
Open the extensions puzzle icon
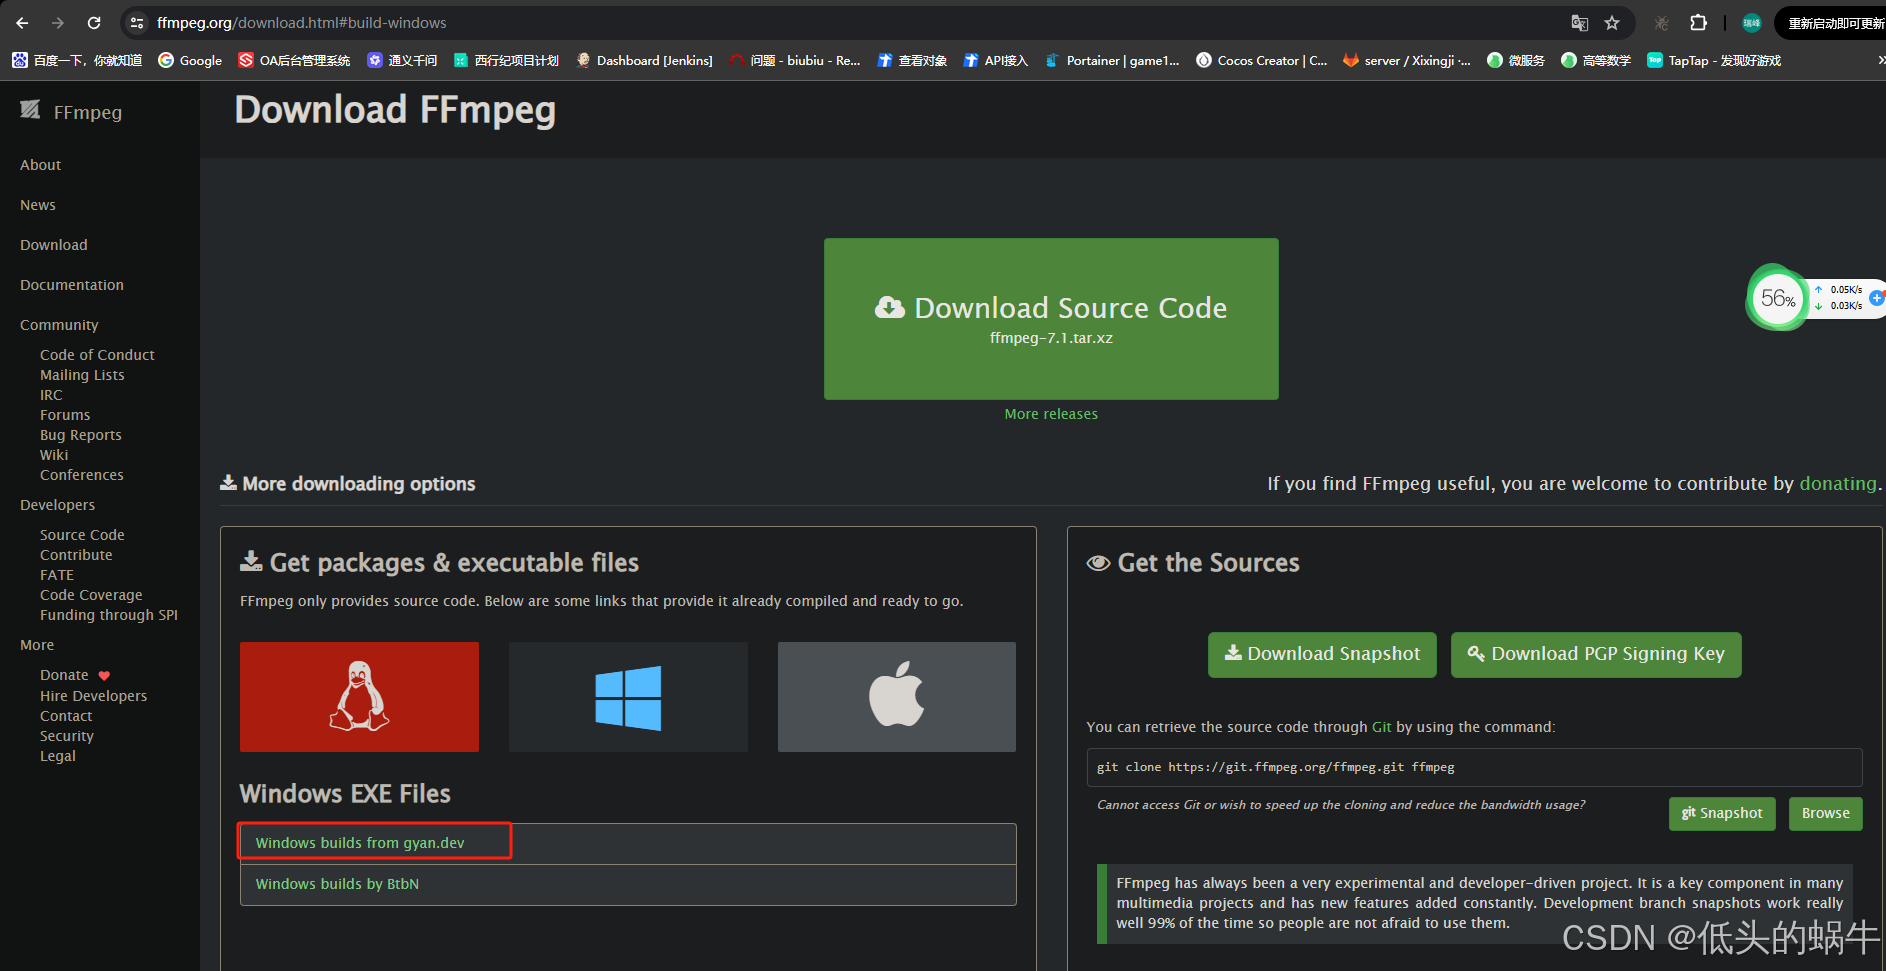pos(1698,22)
